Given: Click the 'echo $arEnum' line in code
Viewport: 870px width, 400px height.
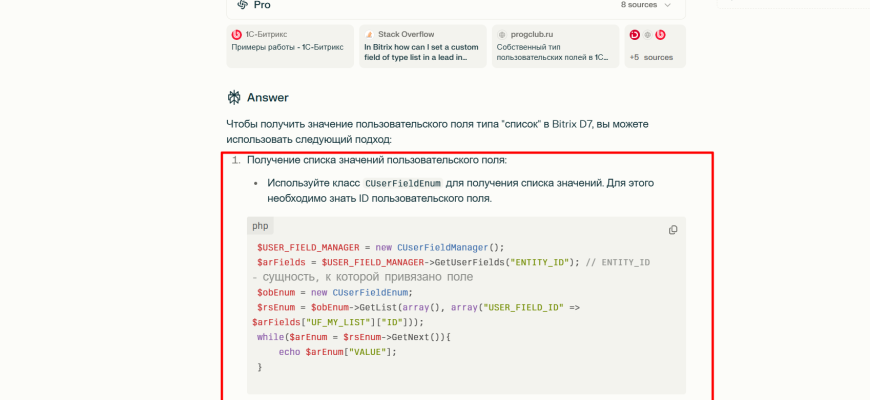Looking at the screenshot, I should [x=330, y=352].
